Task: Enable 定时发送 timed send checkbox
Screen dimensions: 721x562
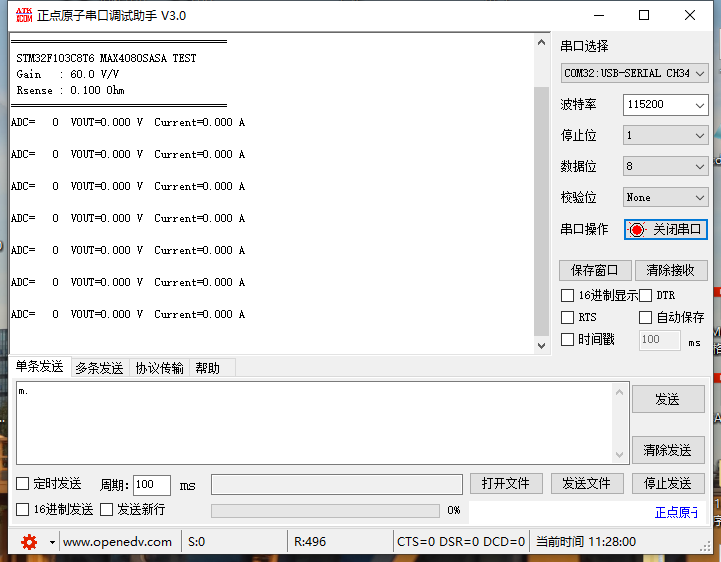Action: tap(23, 483)
